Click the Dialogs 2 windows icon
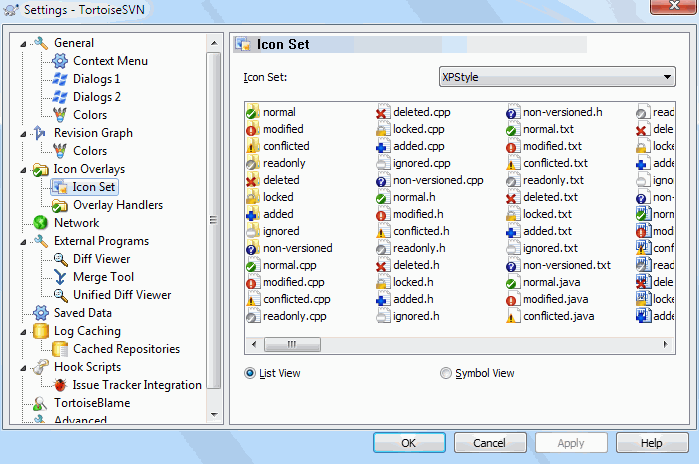This screenshot has width=699, height=464. pyautogui.click(x=60, y=97)
